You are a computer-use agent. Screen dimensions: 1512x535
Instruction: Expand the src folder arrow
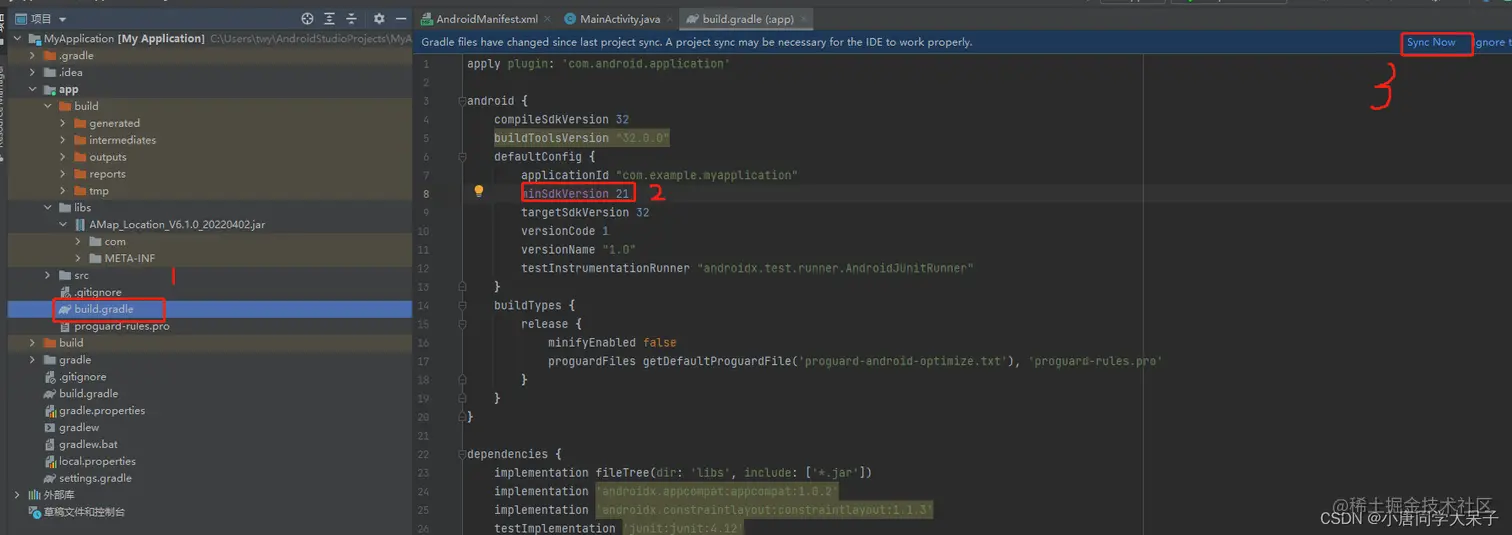[48, 275]
